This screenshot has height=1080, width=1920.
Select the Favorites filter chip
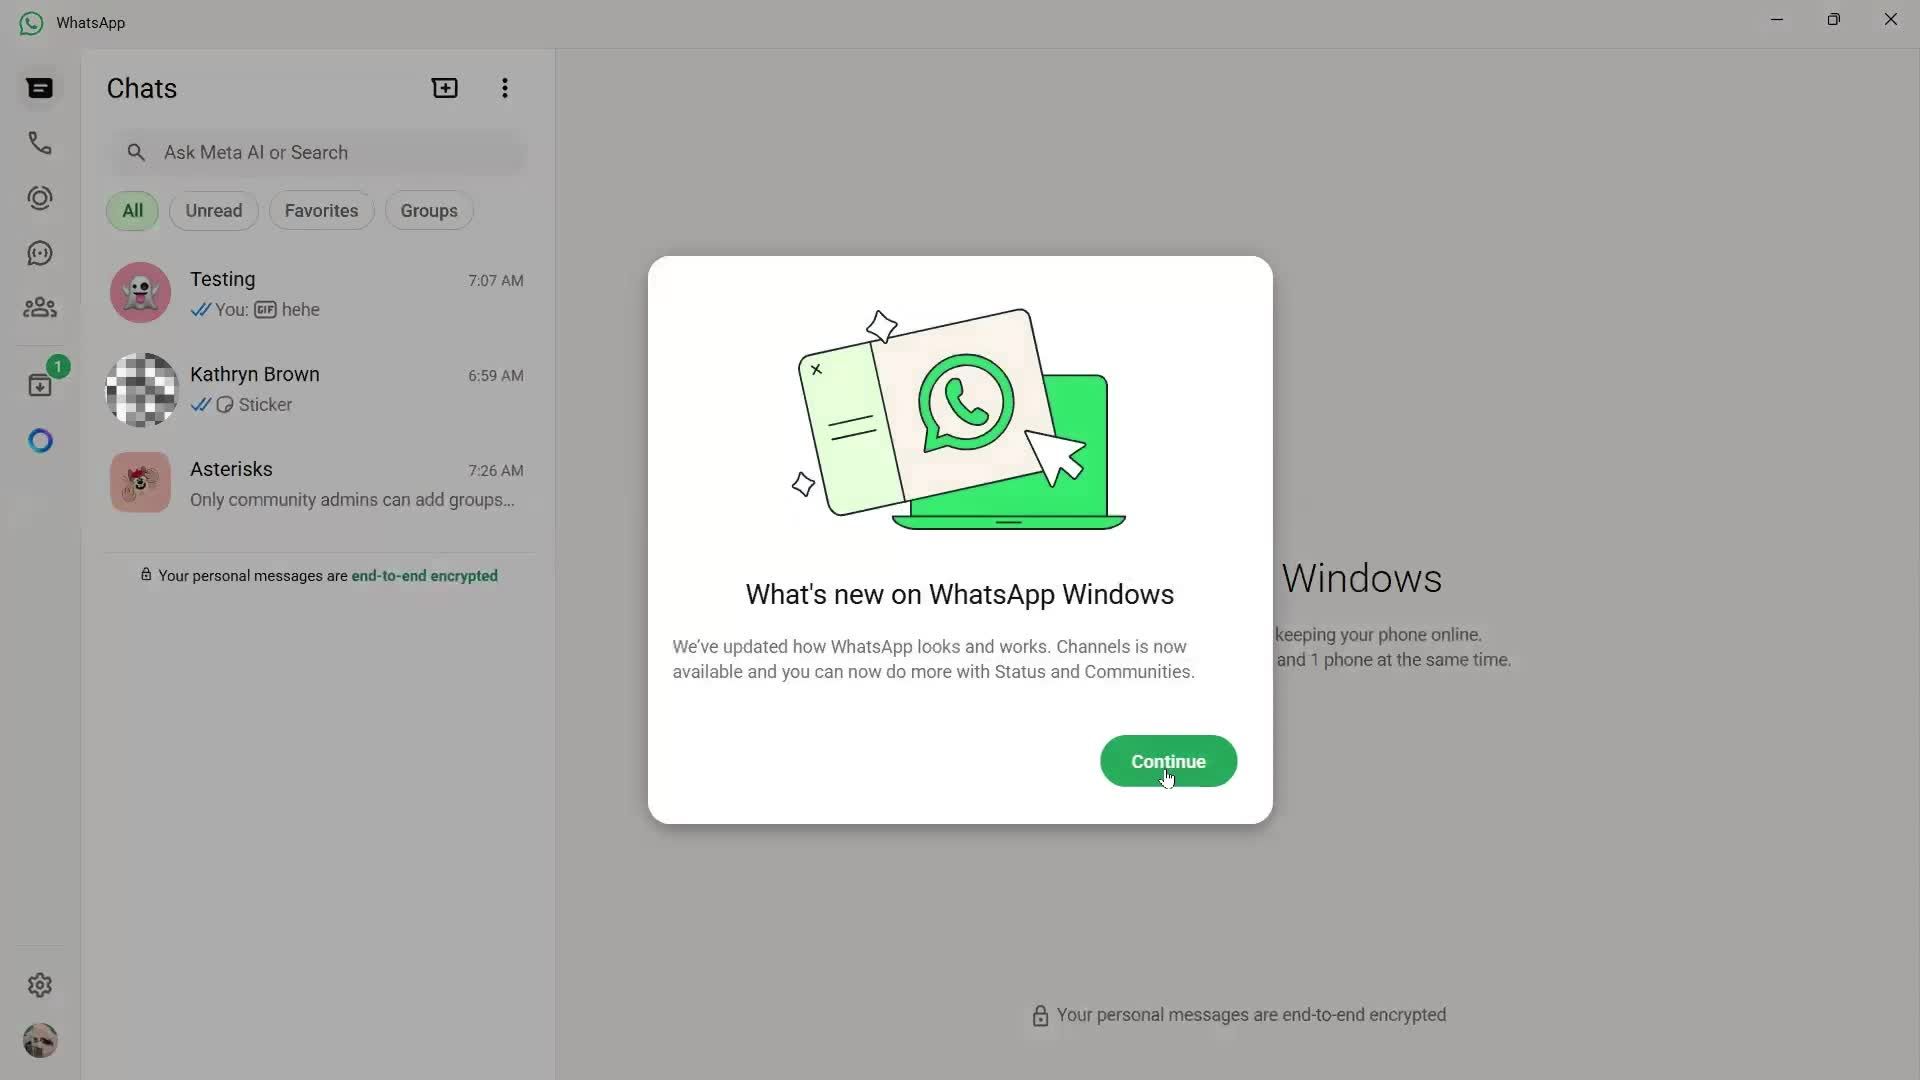321,211
